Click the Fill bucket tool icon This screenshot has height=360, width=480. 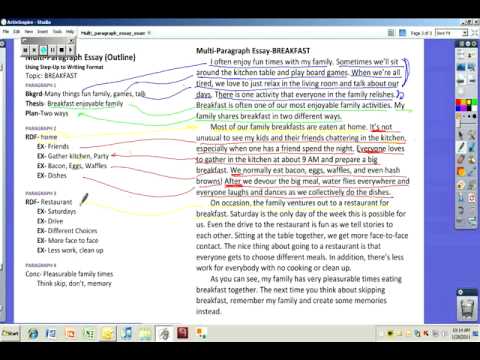coord(461,172)
